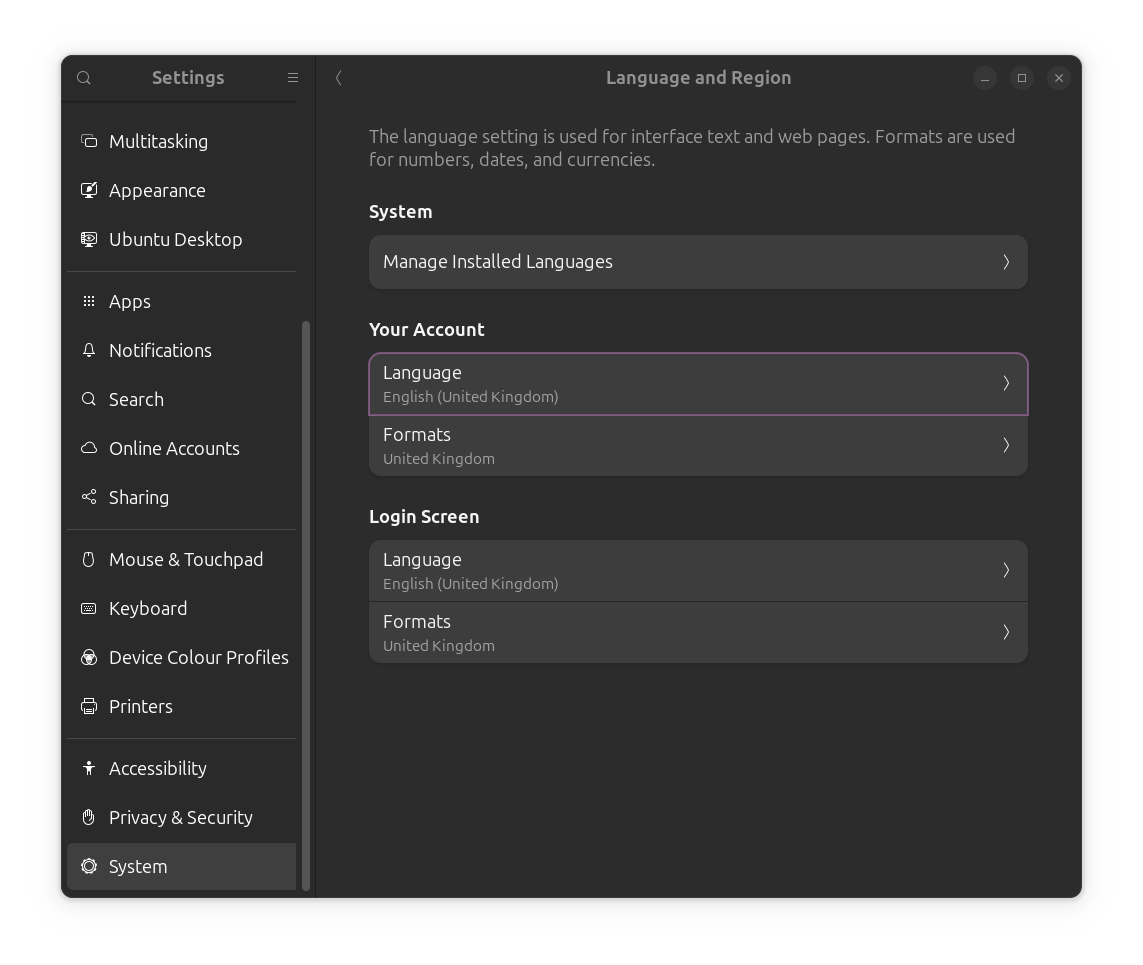The image size is (1143, 965).
Task: Open Online Accounts settings
Action: (174, 448)
